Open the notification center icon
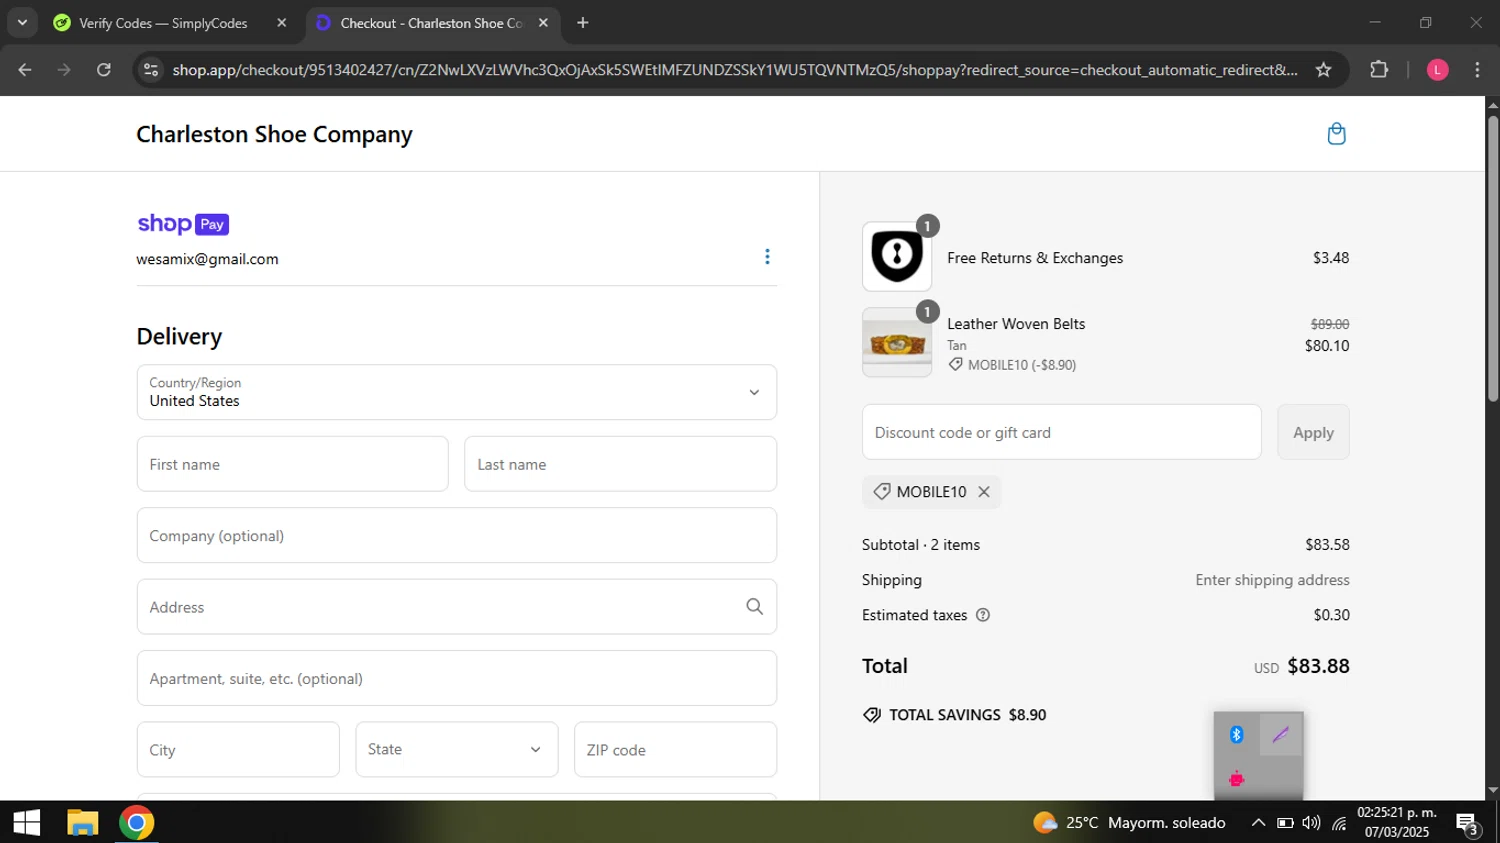The width and height of the screenshot is (1500, 843). (1468, 823)
